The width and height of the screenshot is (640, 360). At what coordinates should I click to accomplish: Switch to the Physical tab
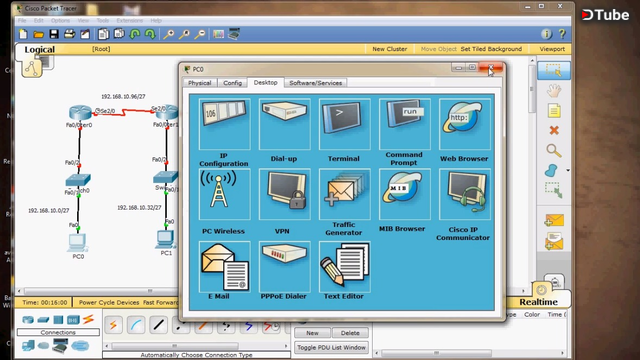pos(200,83)
